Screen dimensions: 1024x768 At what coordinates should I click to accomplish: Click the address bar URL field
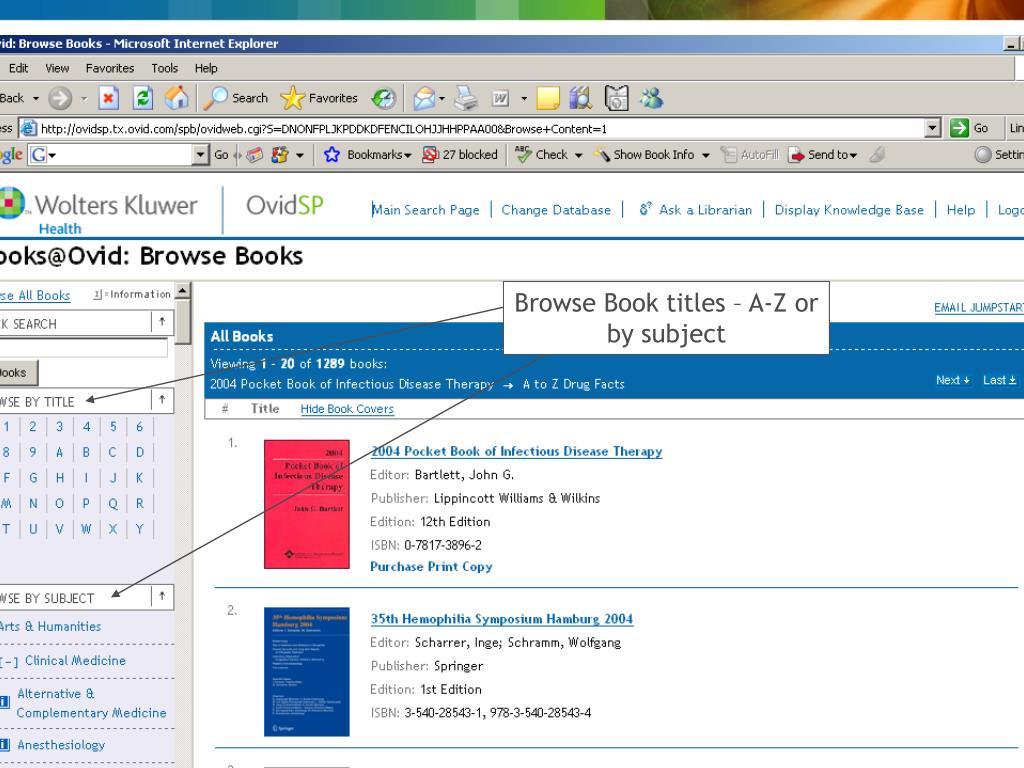472,128
